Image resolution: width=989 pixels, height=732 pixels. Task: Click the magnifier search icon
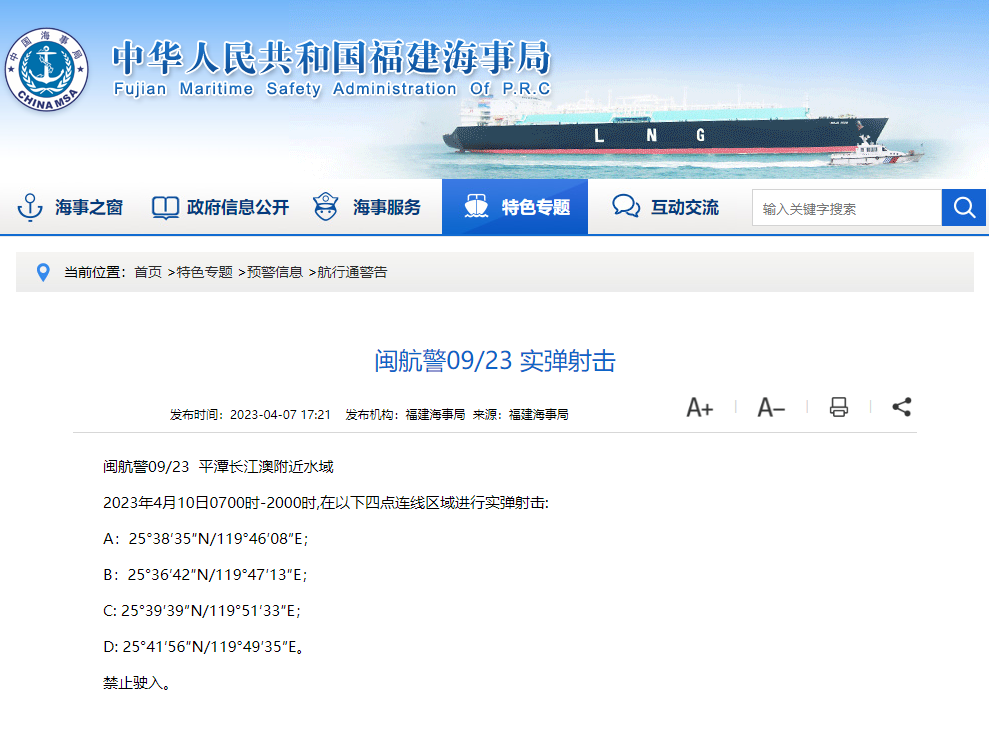click(x=963, y=207)
